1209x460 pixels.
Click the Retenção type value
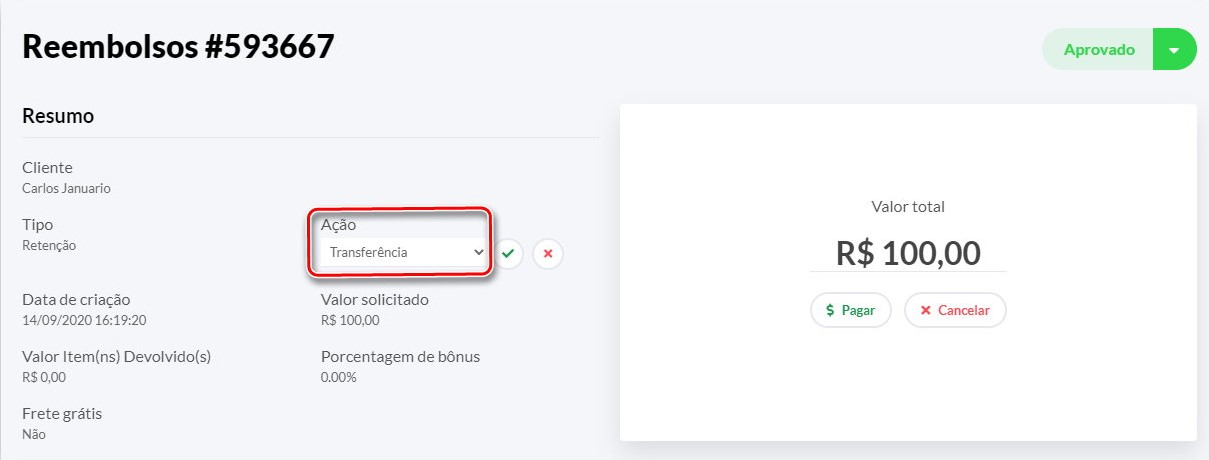tap(49, 245)
